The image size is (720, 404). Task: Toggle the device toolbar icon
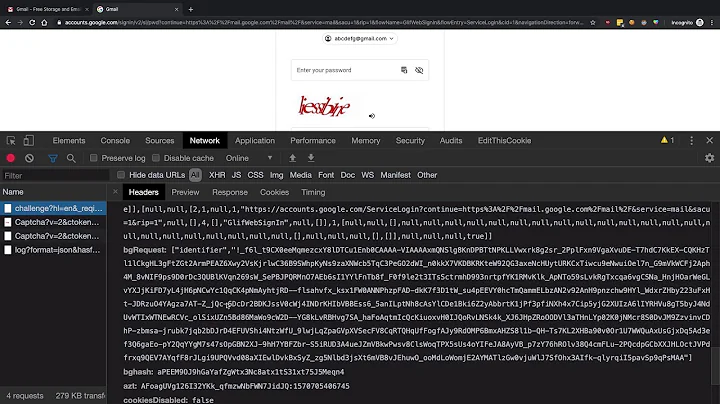[28, 140]
